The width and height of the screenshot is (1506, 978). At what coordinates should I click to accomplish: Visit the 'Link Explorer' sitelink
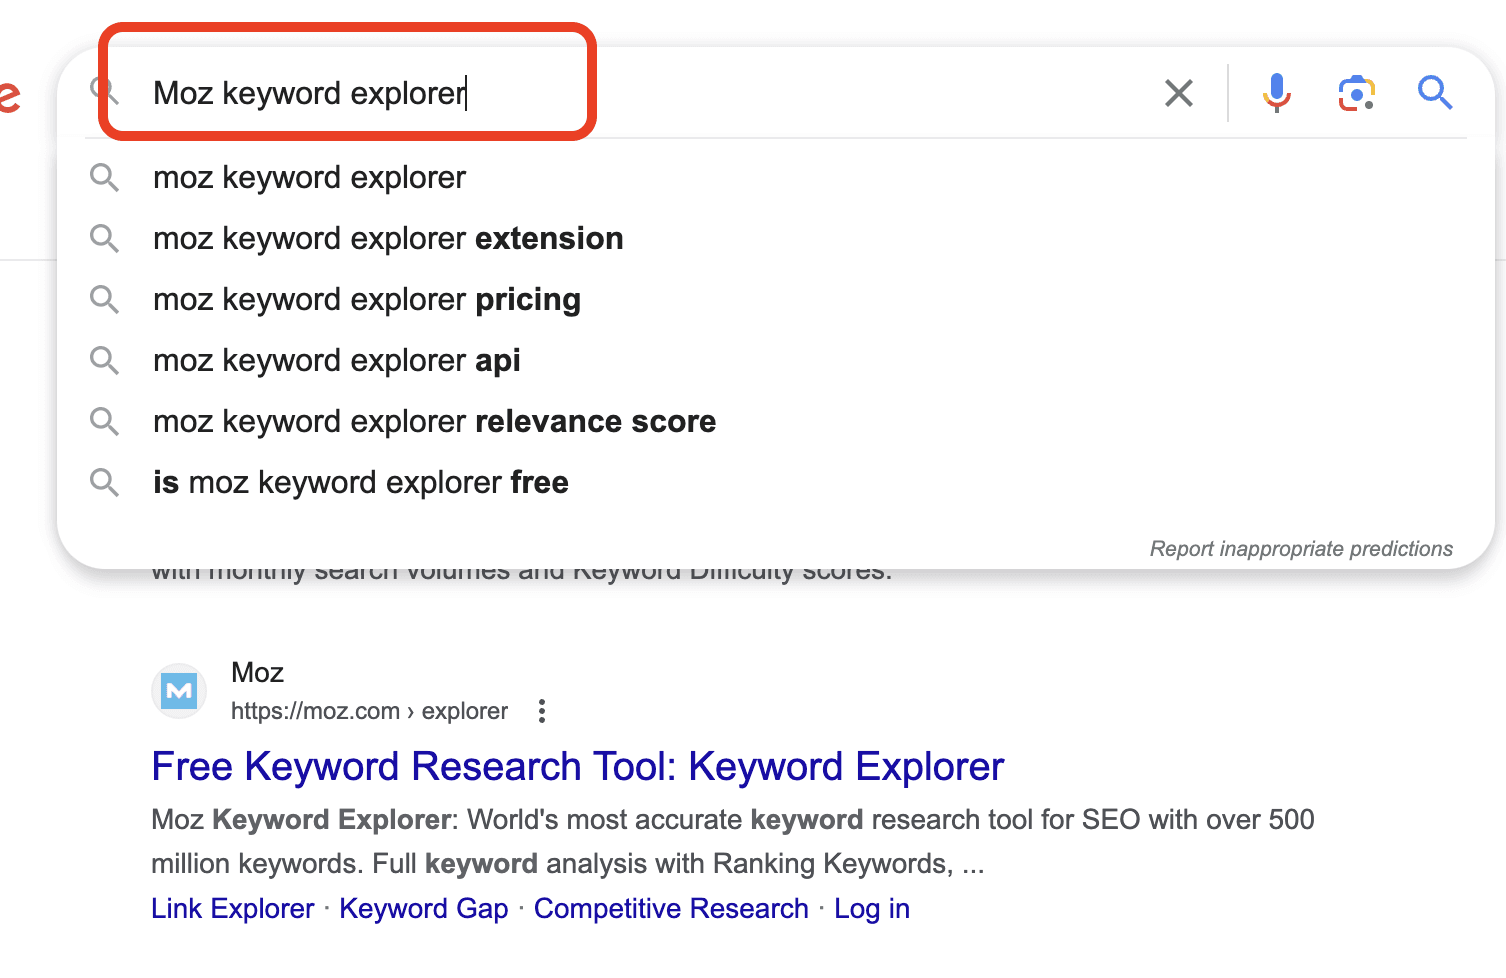232,908
